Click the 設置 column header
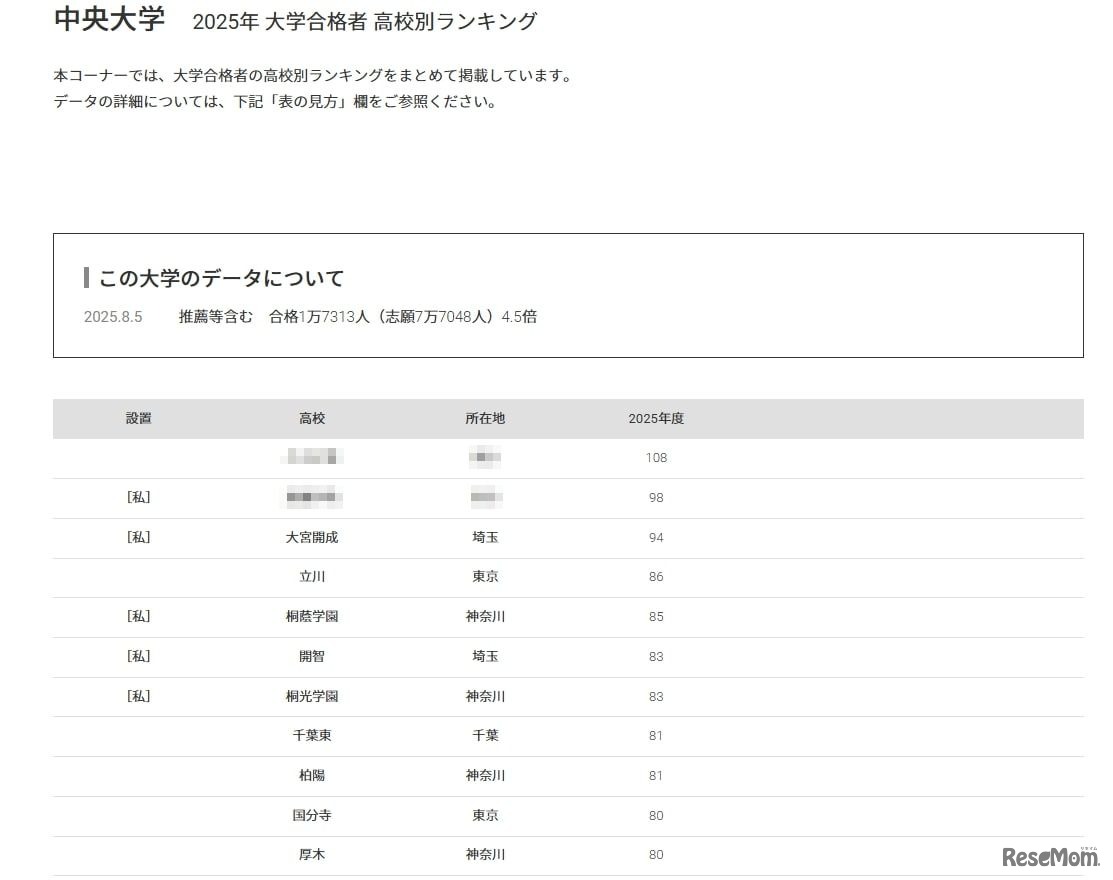Viewport: 1113px width, 880px height. (137, 418)
